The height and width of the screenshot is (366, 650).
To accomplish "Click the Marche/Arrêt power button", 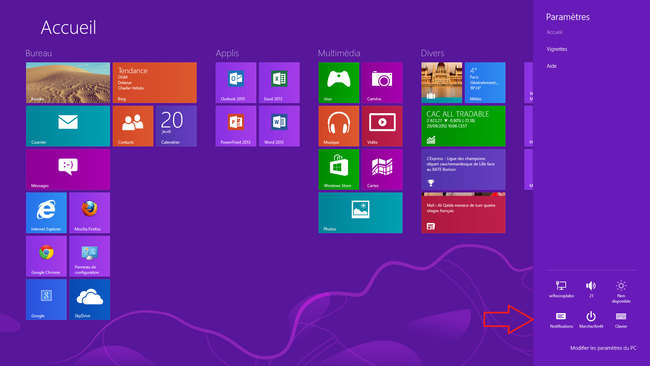I will point(591,320).
